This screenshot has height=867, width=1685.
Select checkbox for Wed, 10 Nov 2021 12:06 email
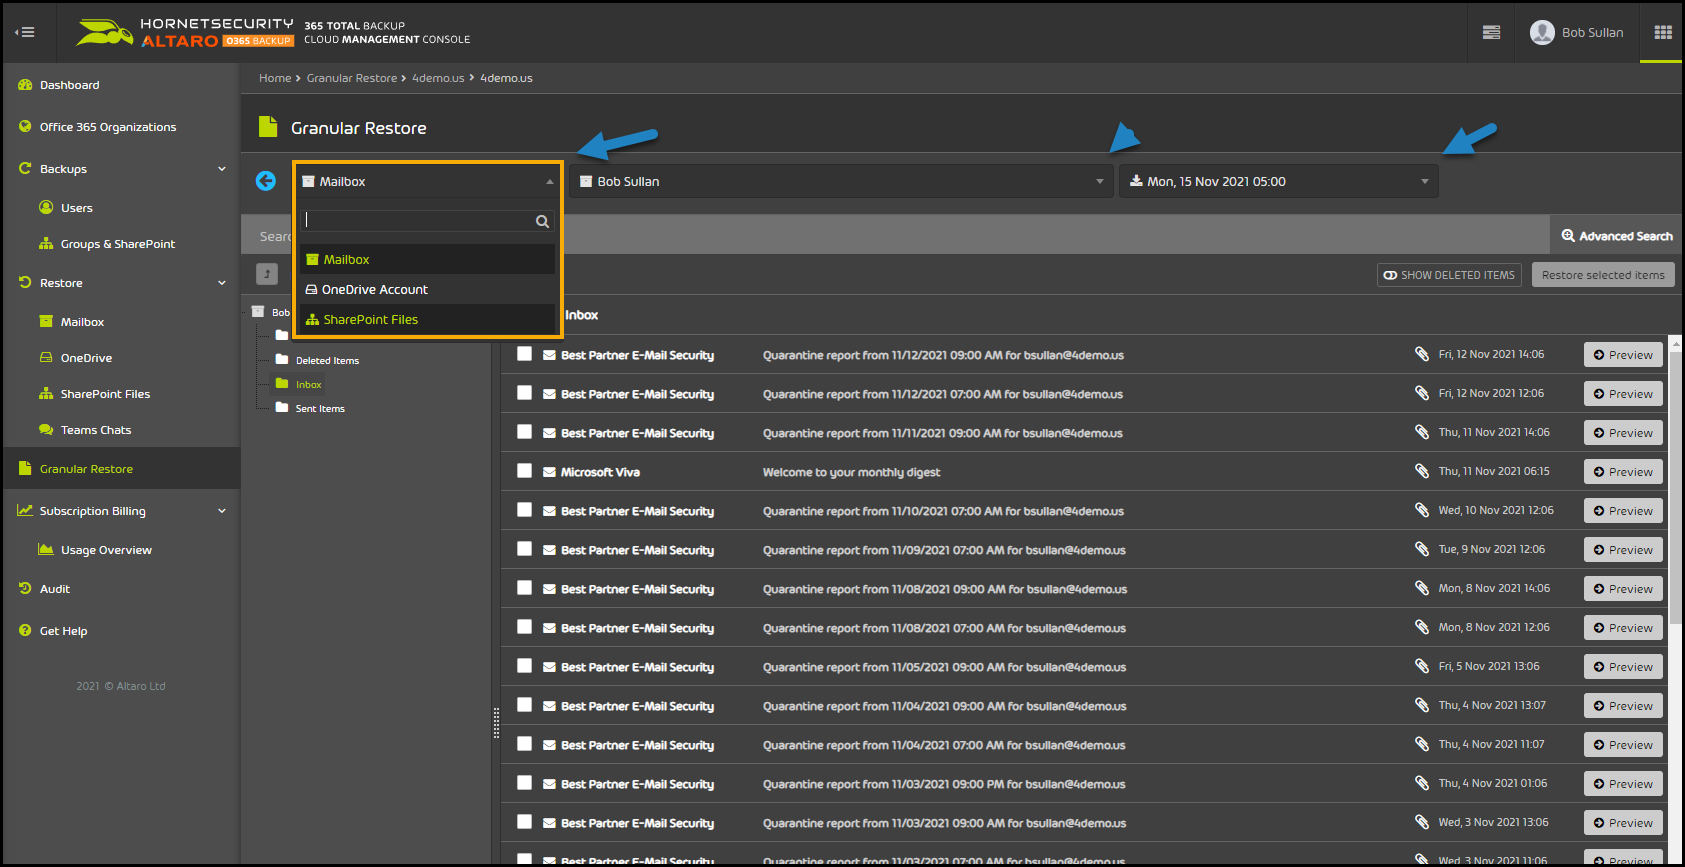click(x=524, y=510)
